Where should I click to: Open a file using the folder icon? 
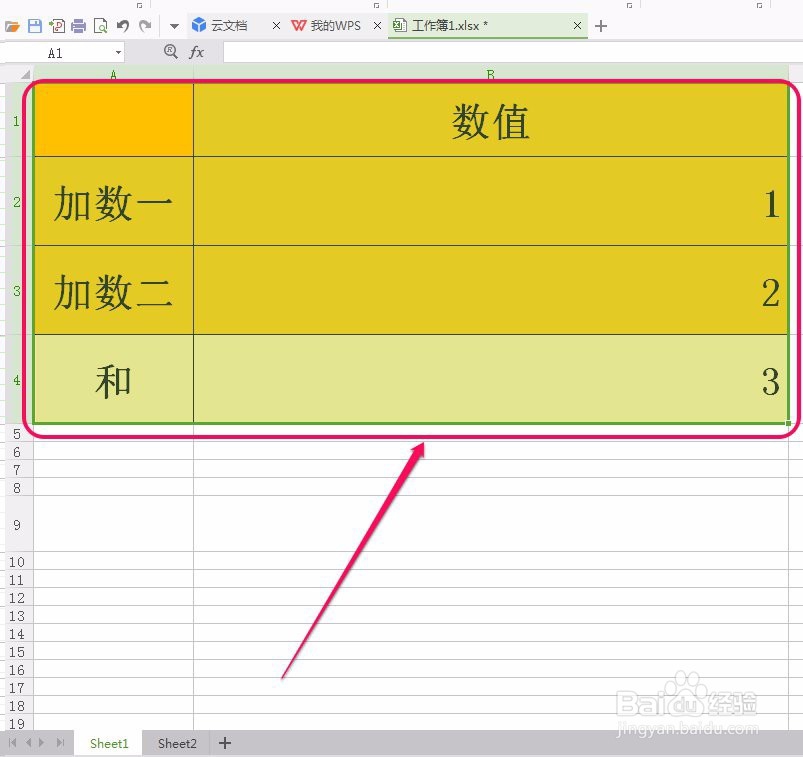(11, 25)
